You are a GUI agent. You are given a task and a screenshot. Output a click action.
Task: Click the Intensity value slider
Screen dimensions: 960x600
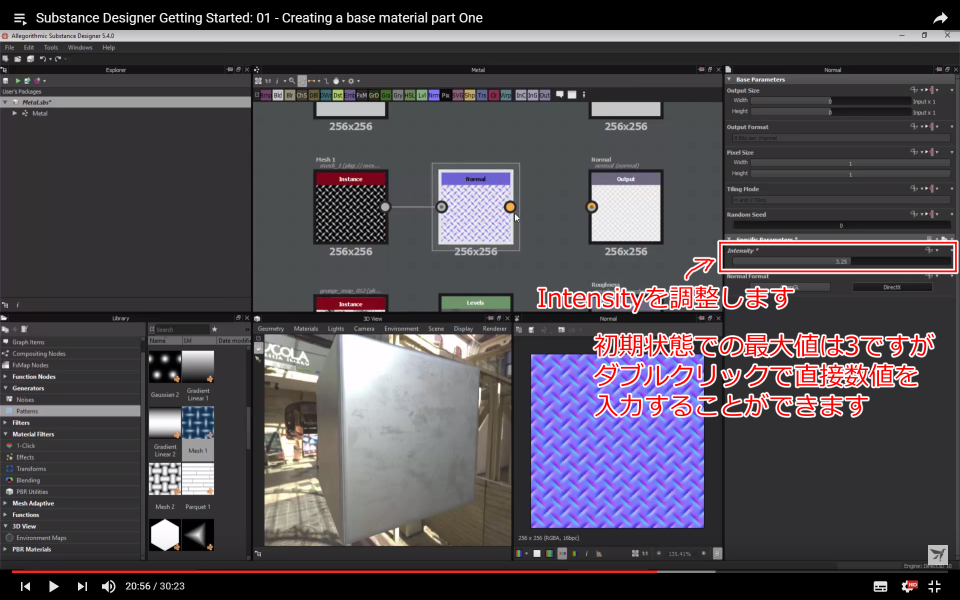[x=841, y=261]
